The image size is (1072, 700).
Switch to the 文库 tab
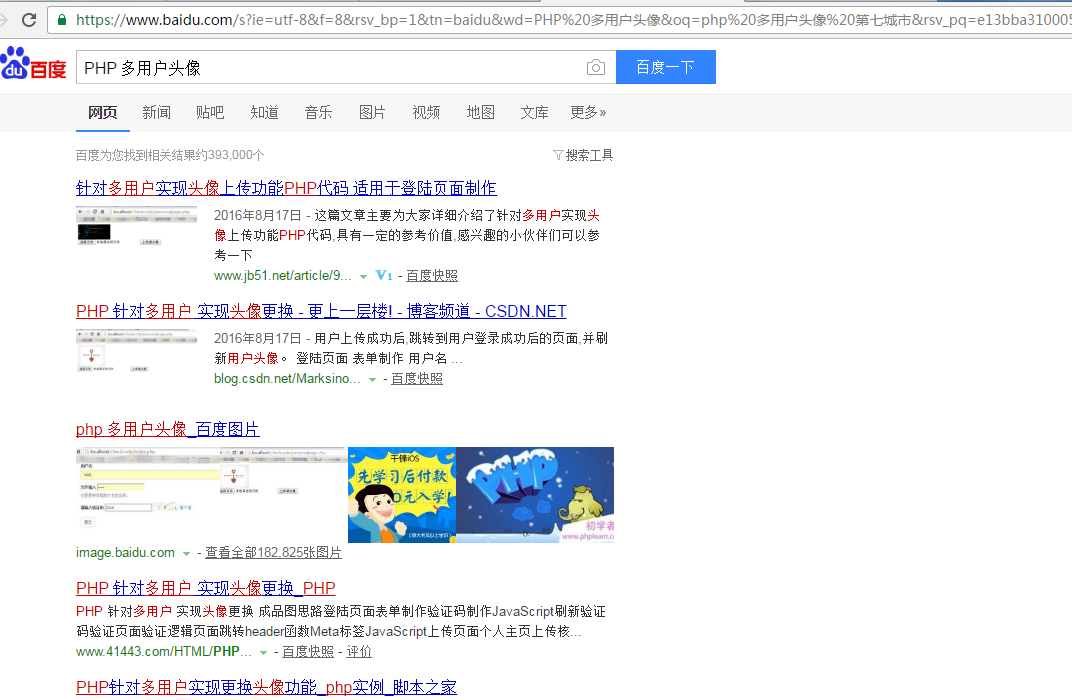[535, 112]
